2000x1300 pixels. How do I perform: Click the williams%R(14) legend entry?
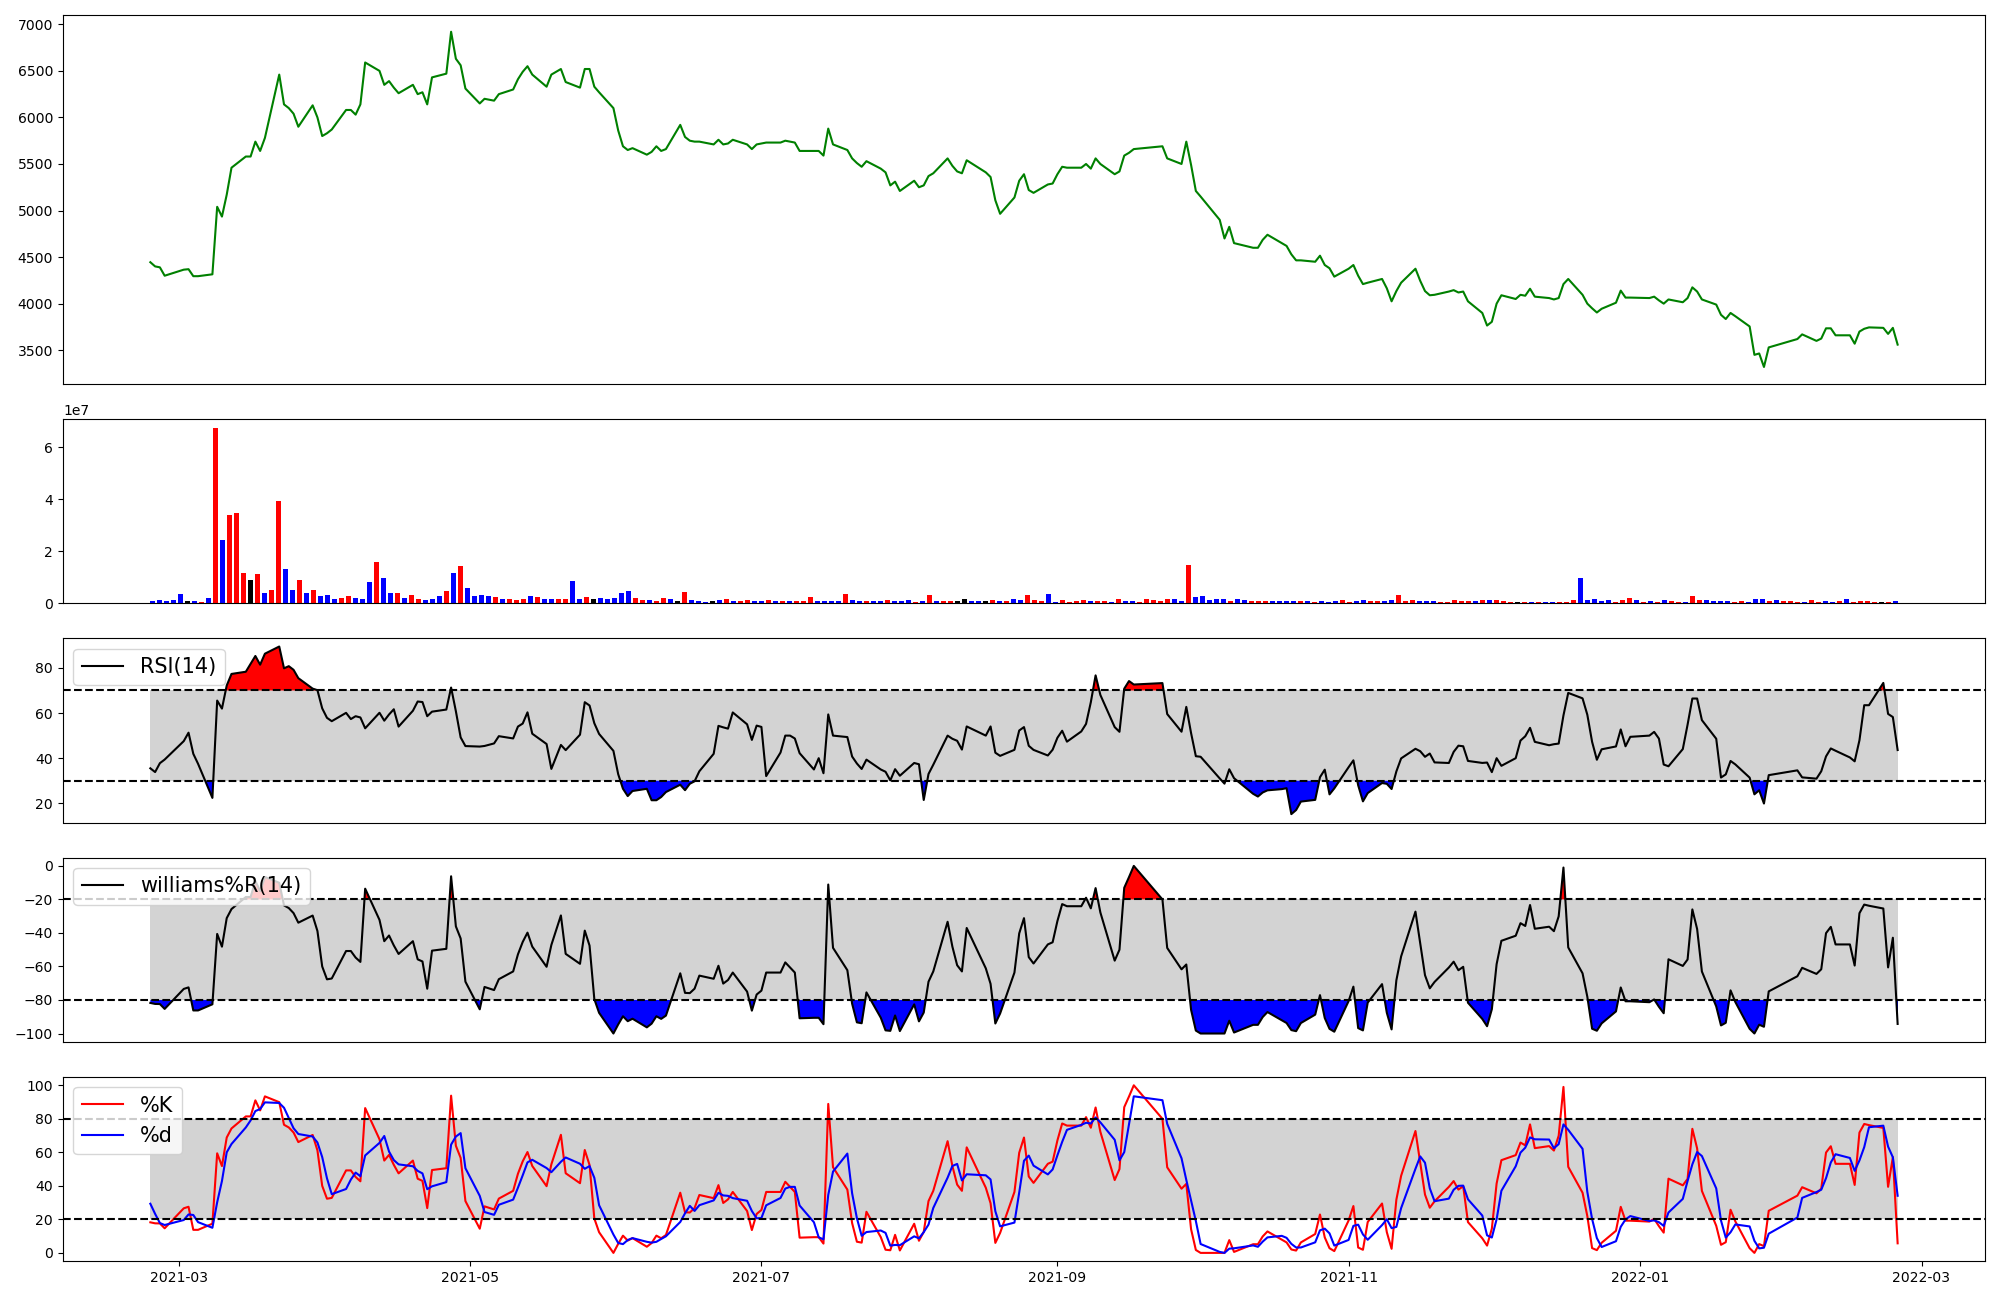click(x=220, y=885)
